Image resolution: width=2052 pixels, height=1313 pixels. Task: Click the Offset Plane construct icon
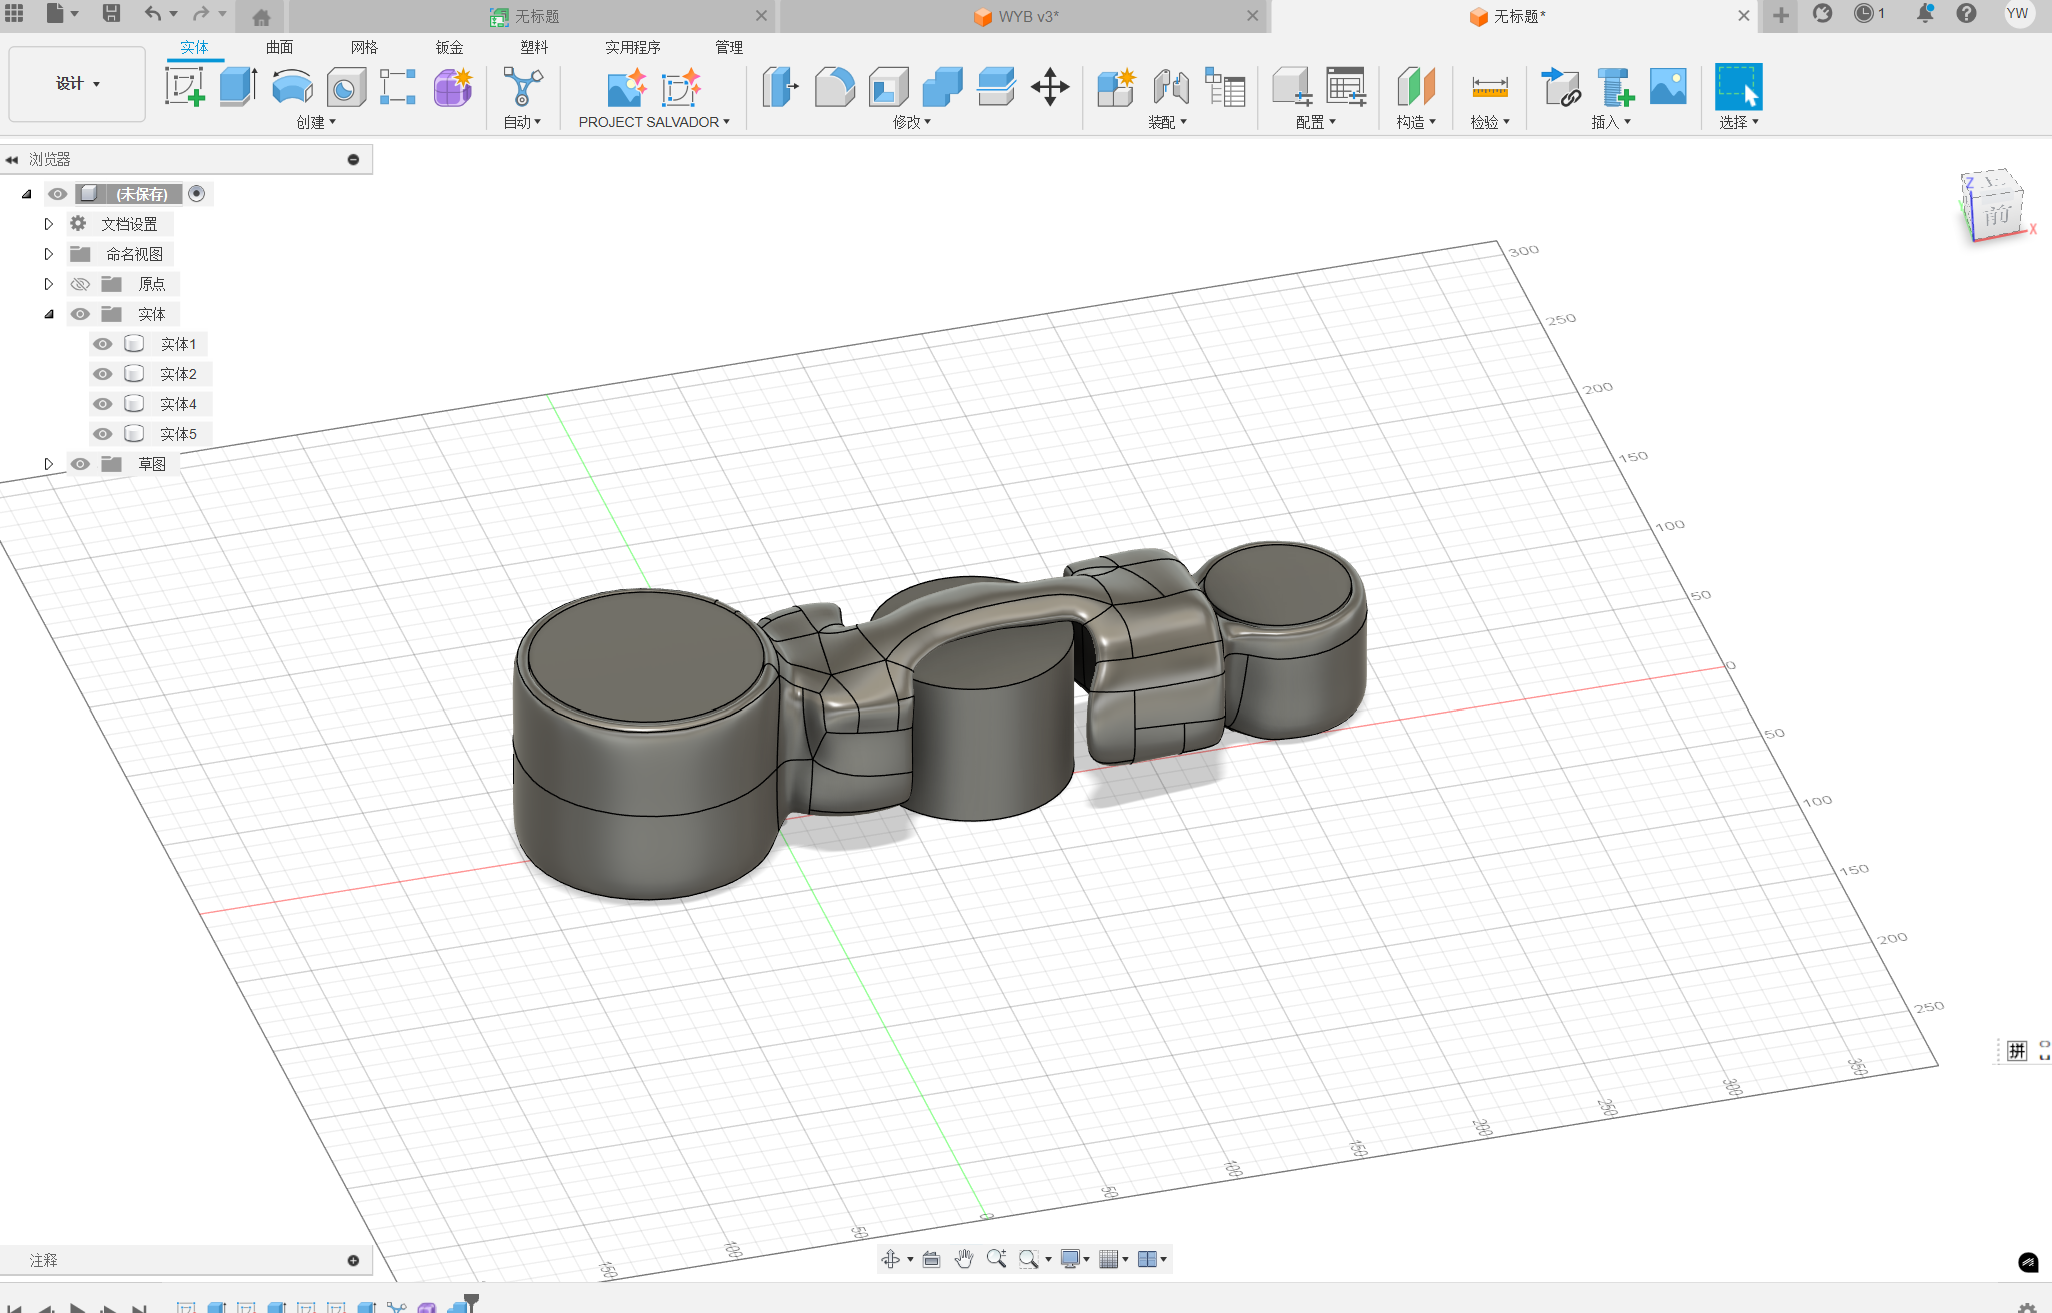1416,87
